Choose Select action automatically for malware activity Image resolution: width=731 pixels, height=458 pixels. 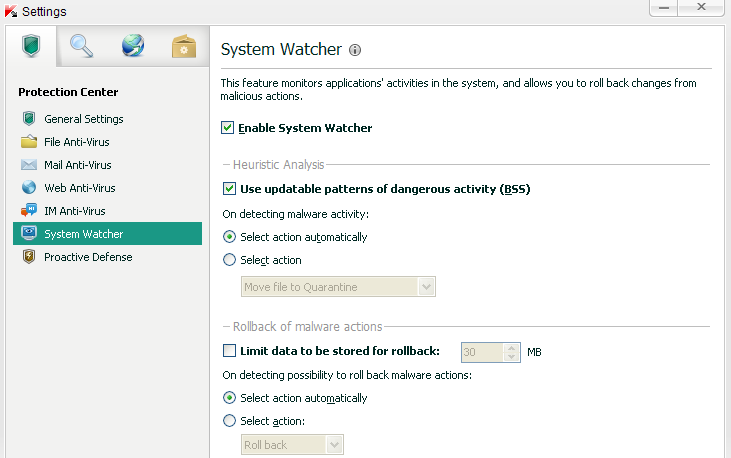(x=229, y=237)
